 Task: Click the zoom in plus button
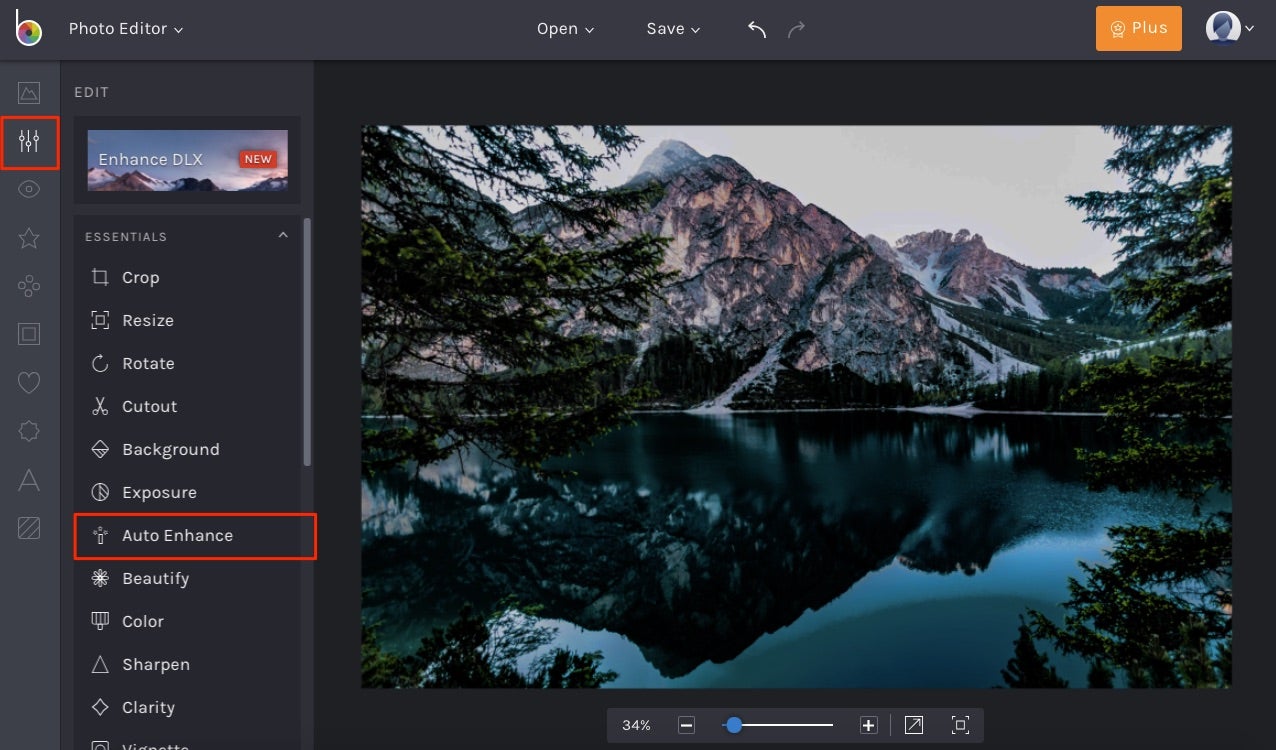(868, 725)
